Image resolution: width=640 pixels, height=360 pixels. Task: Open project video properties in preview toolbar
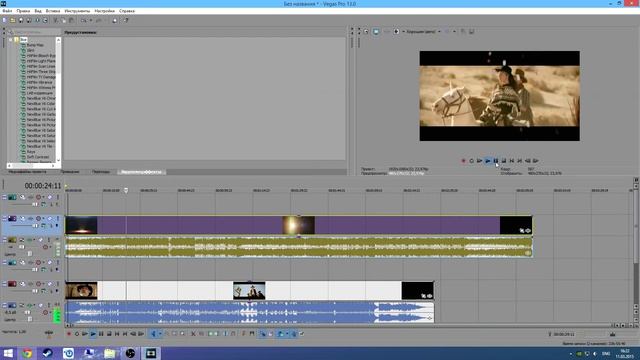click(x=366, y=31)
